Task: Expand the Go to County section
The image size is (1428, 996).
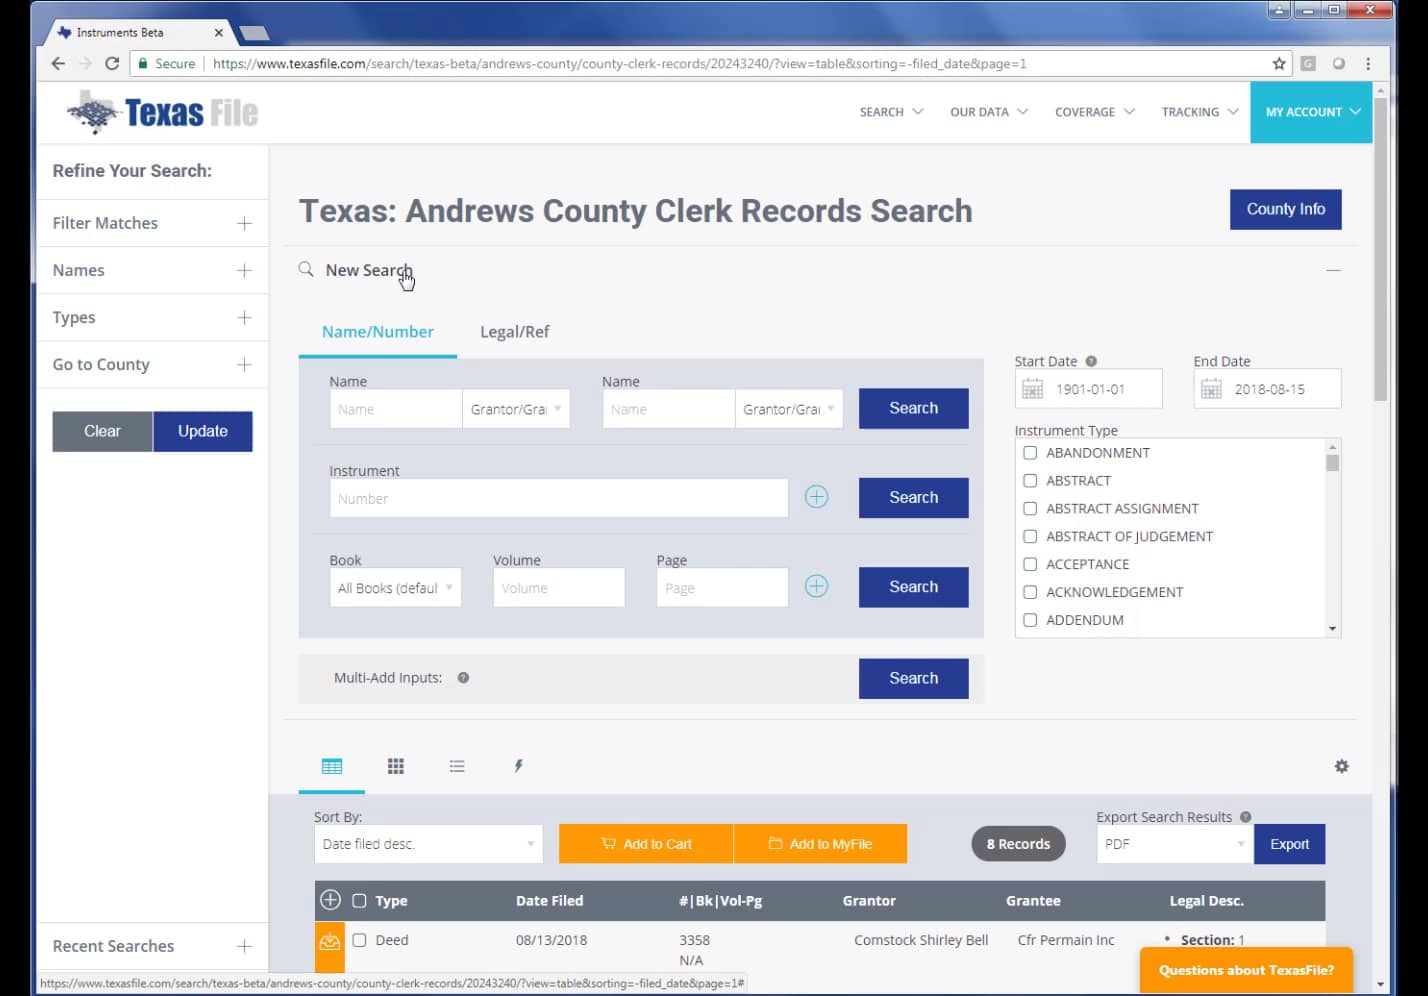Action: (152, 364)
